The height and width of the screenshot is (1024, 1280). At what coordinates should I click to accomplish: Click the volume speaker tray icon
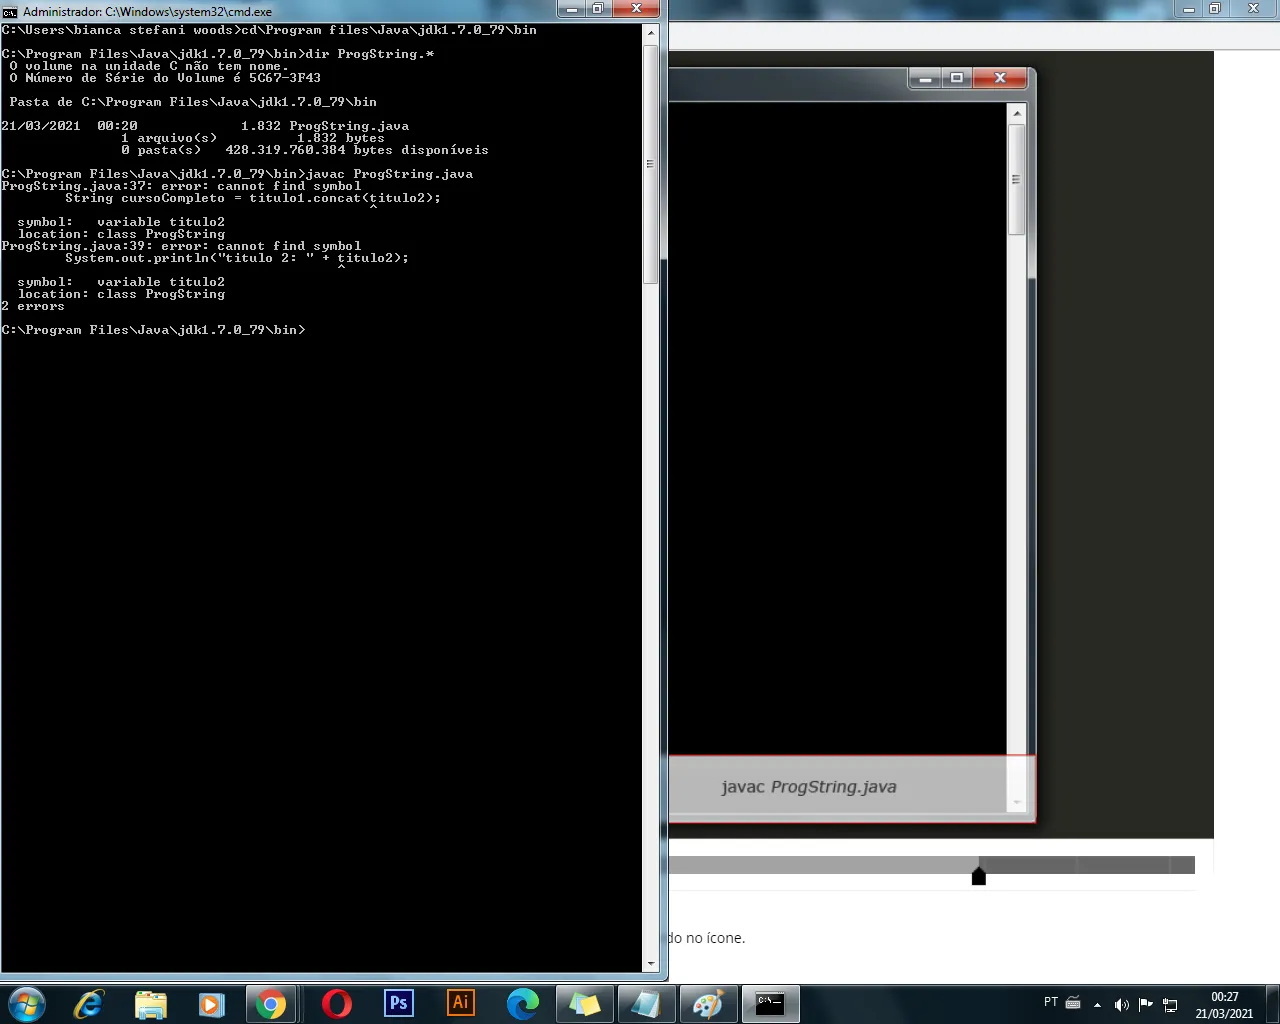tap(1121, 1004)
